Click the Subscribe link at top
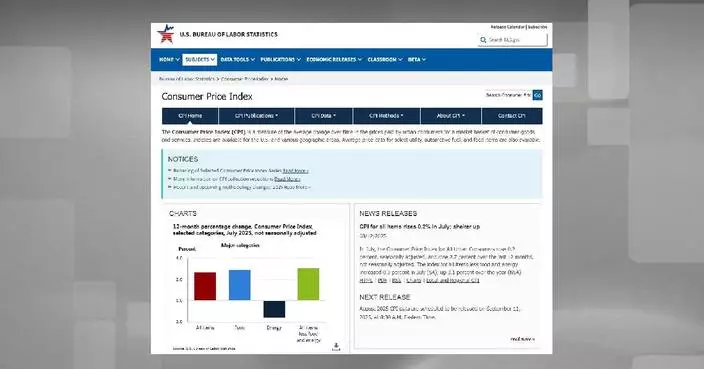Image resolution: width=704 pixels, height=369 pixels. (537, 27)
